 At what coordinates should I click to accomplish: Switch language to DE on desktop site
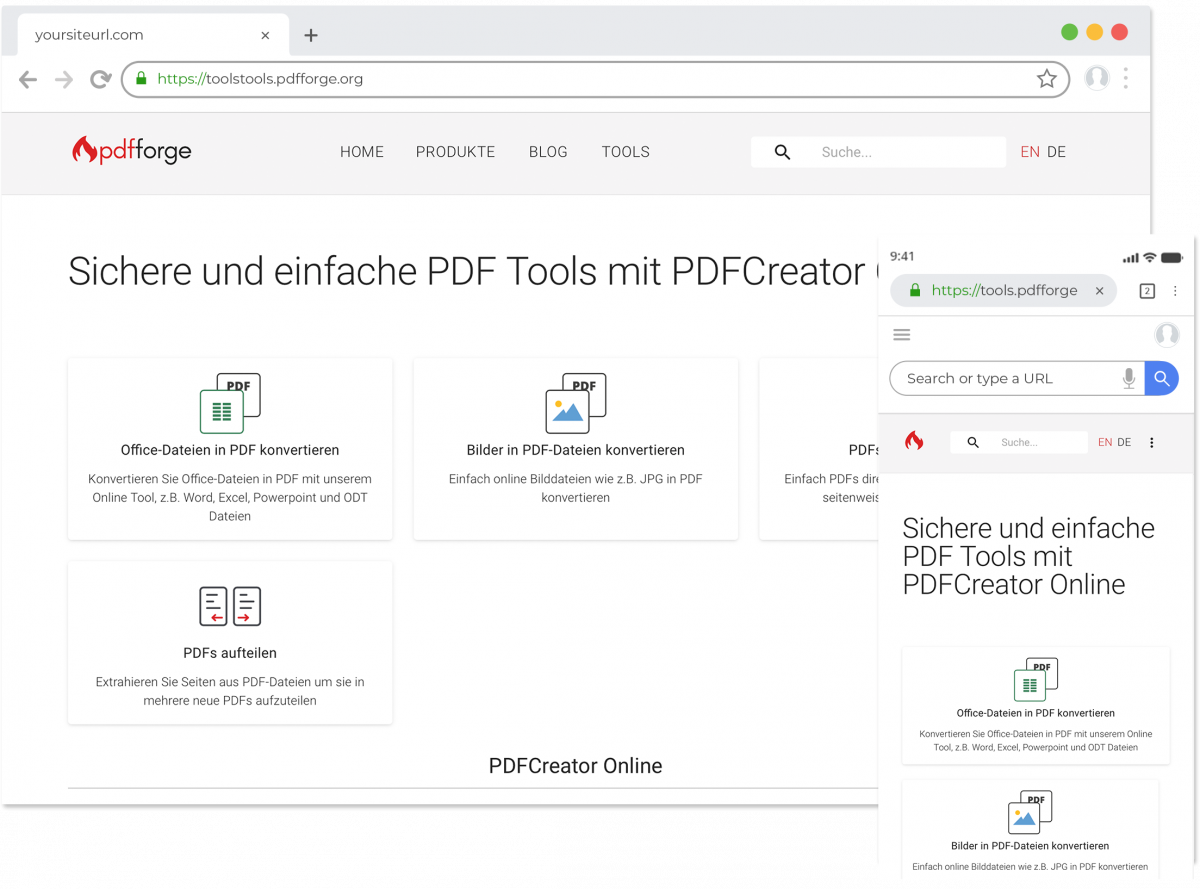[1056, 152]
